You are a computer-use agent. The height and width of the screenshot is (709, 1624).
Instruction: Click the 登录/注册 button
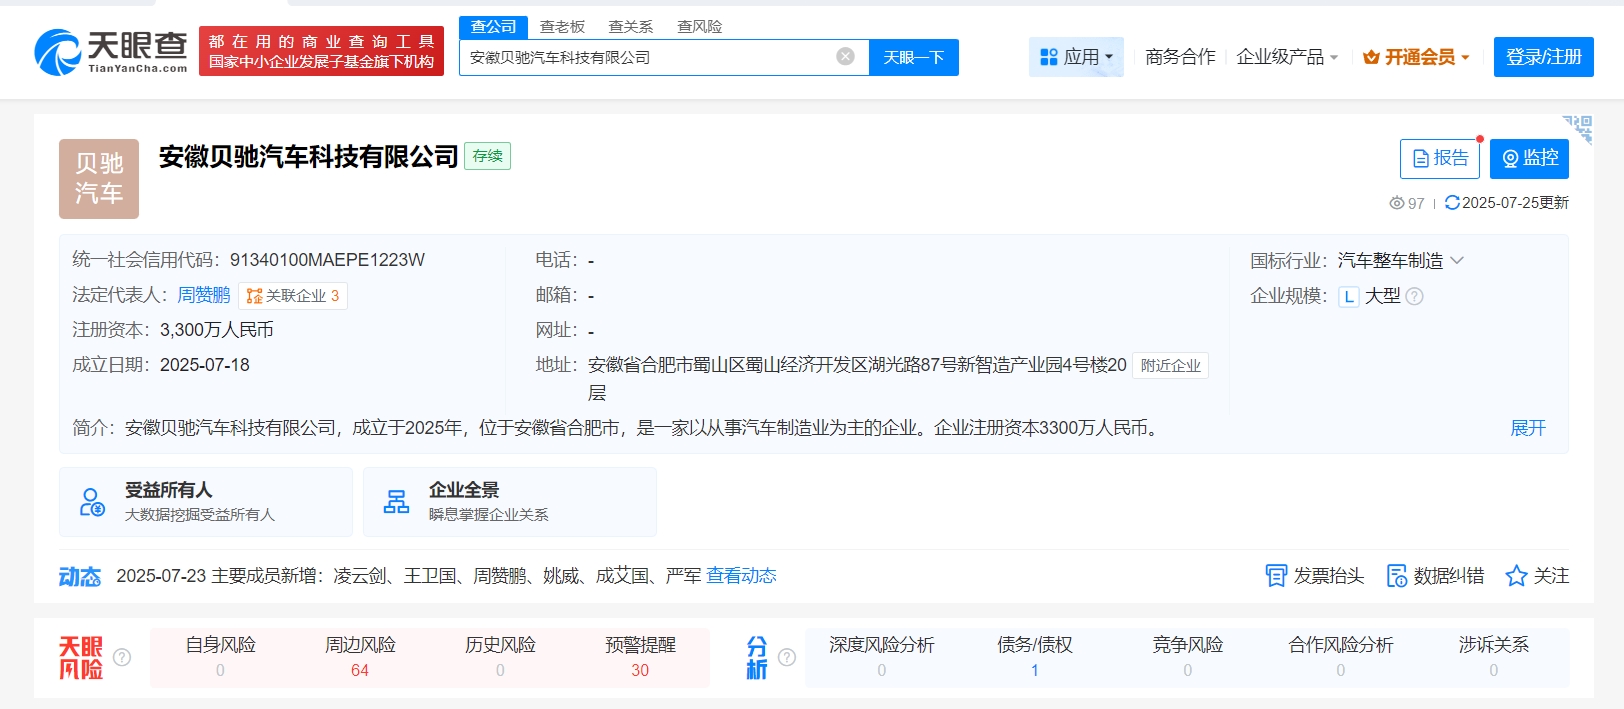[1544, 57]
